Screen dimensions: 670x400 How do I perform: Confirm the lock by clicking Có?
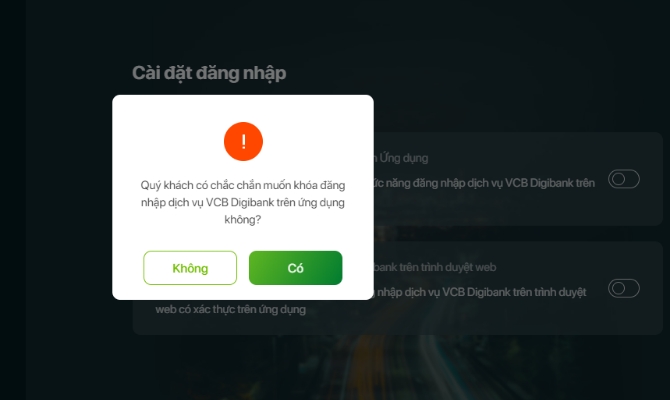pos(296,268)
